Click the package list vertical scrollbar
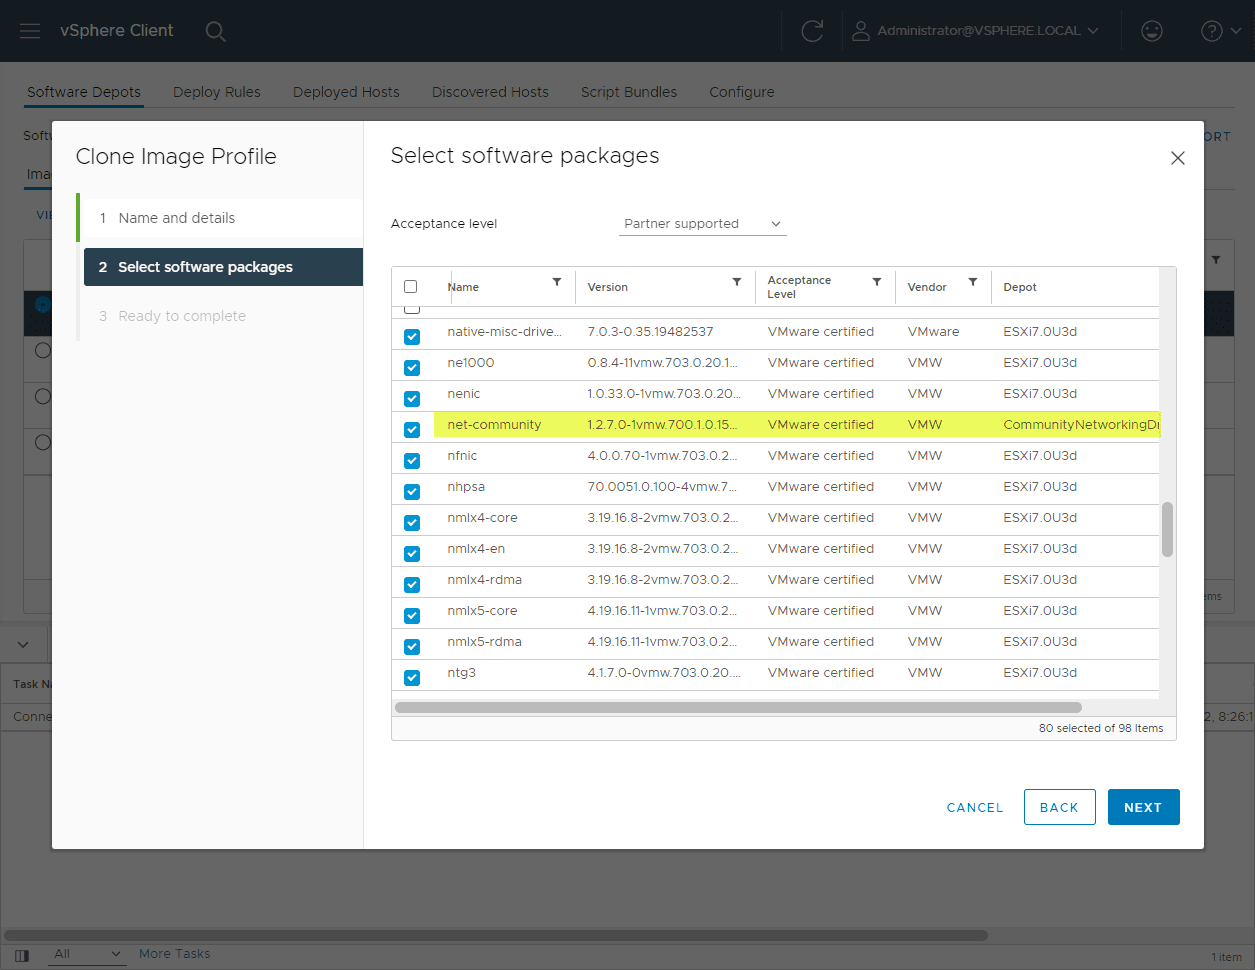Image resolution: width=1255 pixels, height=970 pixels. [x=1167, y=529]
